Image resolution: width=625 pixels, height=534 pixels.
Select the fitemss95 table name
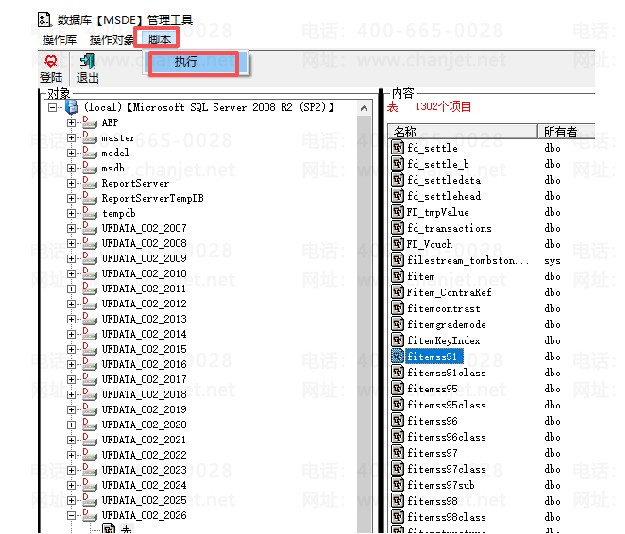[432, 389]
